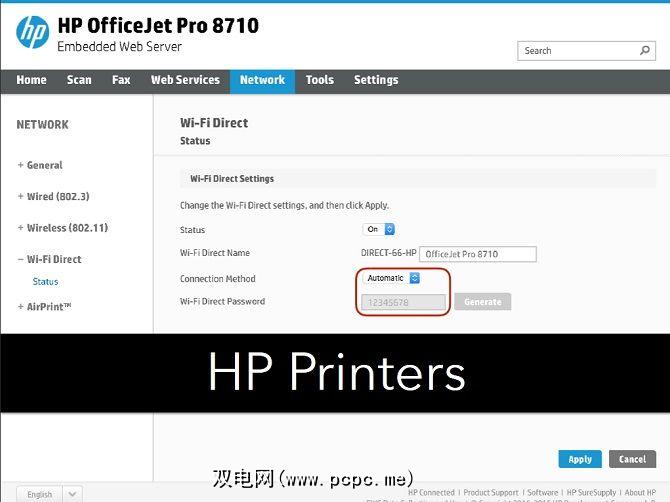Open the HP SureSupply link
The image size is (670, 502).
click(591, 493)
